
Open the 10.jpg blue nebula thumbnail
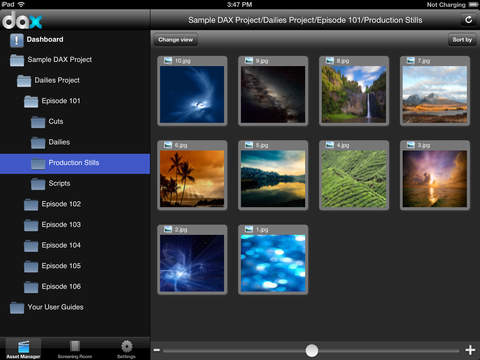click(x=192, y=94)
